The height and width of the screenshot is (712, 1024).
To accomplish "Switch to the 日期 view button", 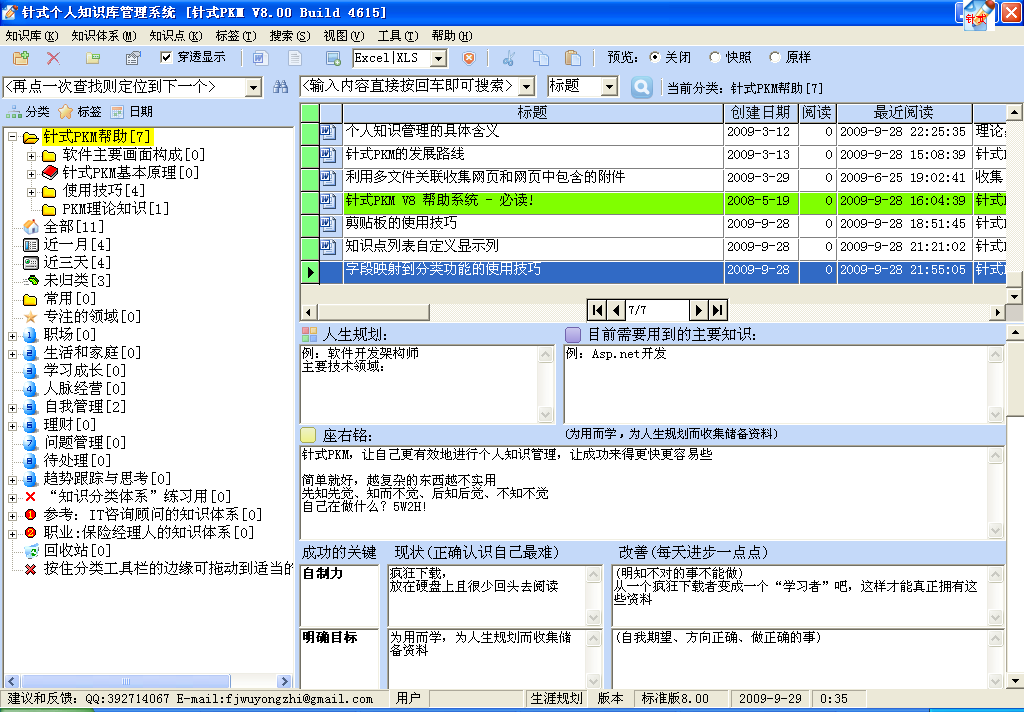I will (x=132, y=112).
